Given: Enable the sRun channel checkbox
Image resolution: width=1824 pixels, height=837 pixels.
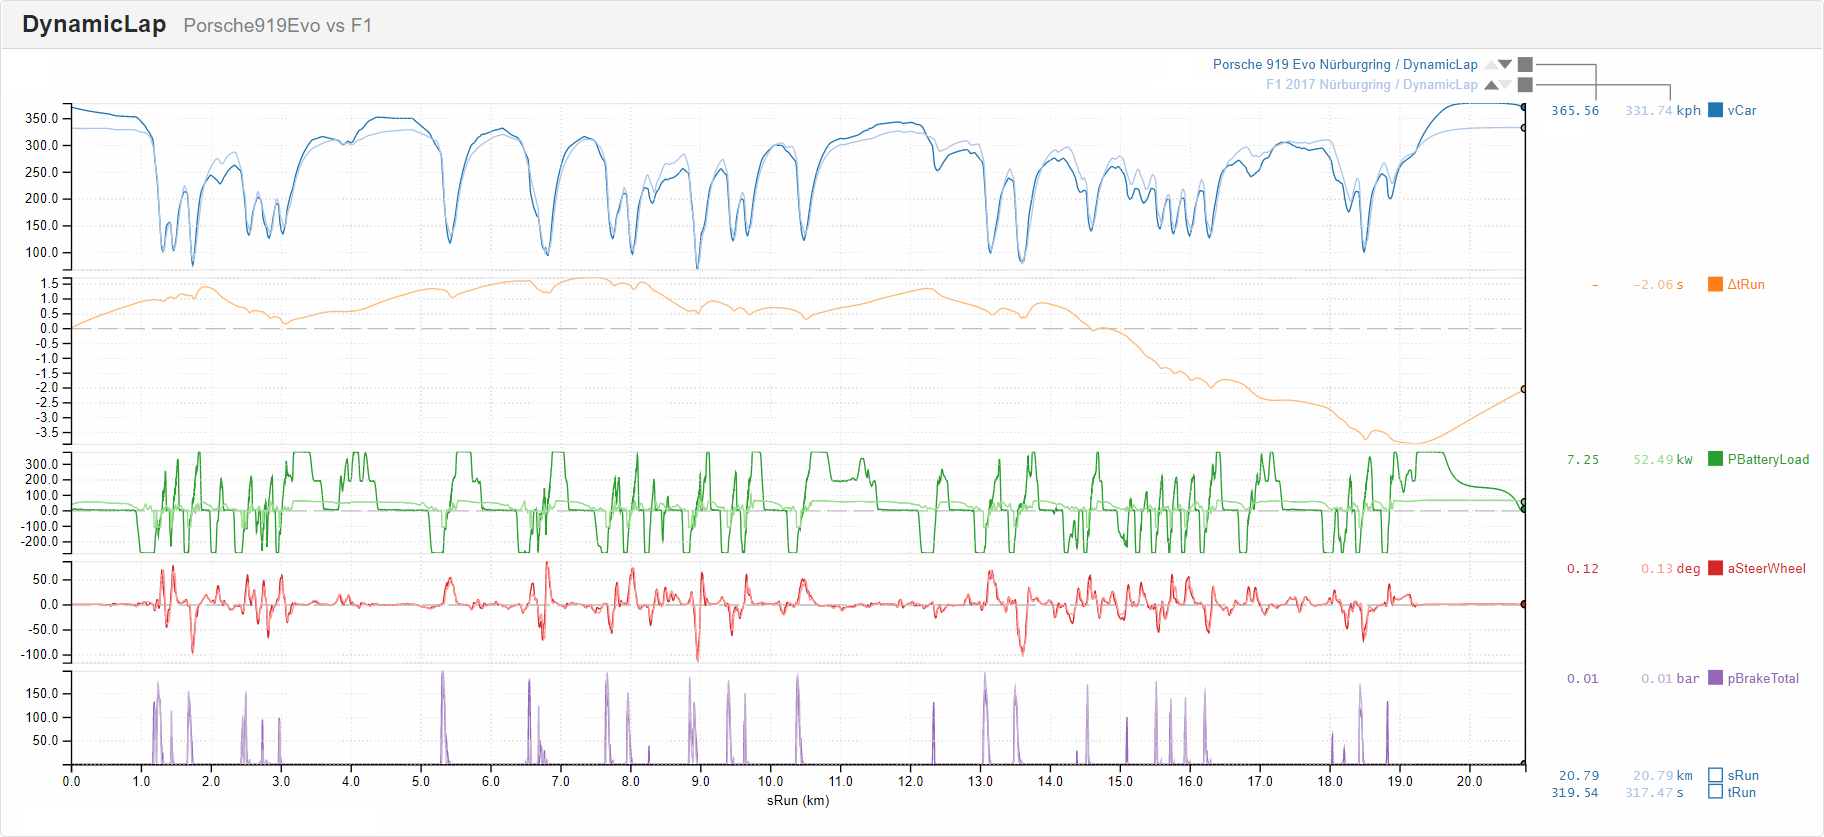Looking at the screenshot, I should coord(1715,775).
